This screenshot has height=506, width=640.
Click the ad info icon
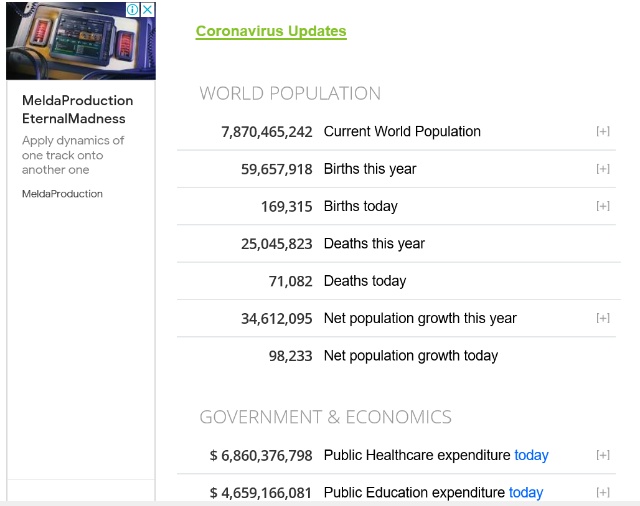click(133, 9)
